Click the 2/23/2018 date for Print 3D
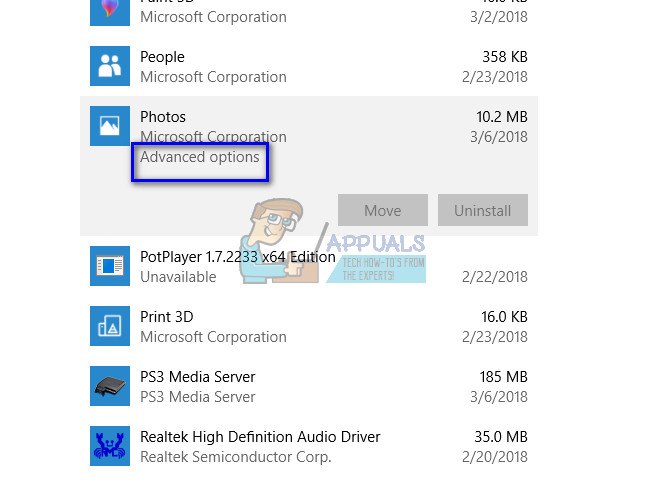The image size is (664, 481). pyautogui.click(x=495, y=337)
